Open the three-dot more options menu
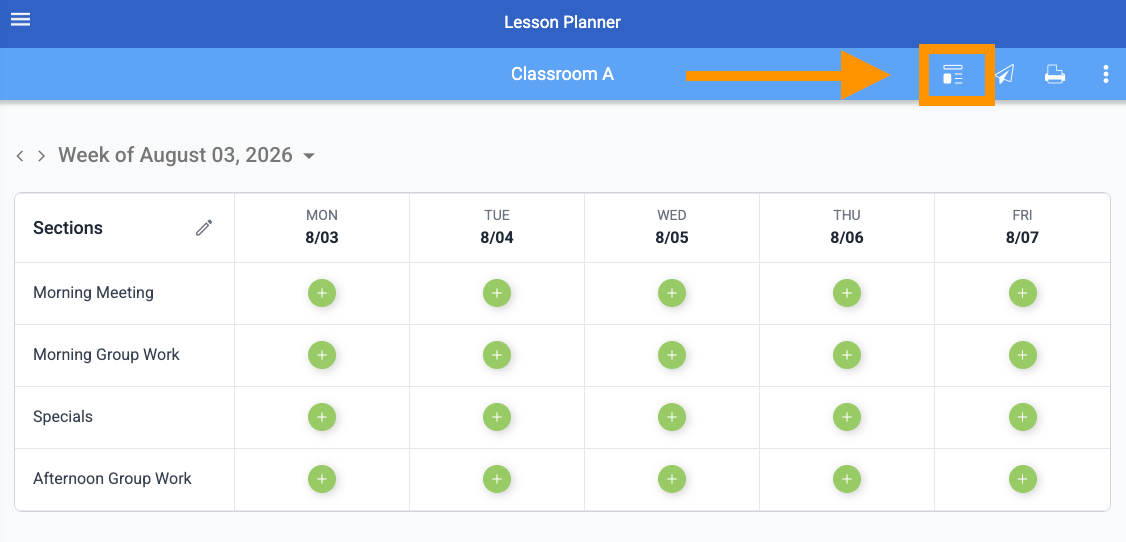The height and width of the screenshot is (542, 1126). click(x=1105, y=74)
